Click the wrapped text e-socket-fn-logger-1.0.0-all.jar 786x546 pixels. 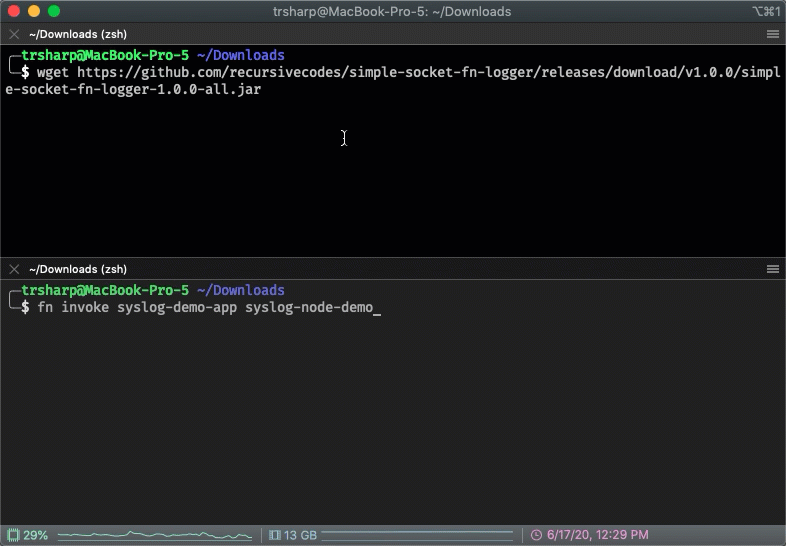(x=133, y=89)
